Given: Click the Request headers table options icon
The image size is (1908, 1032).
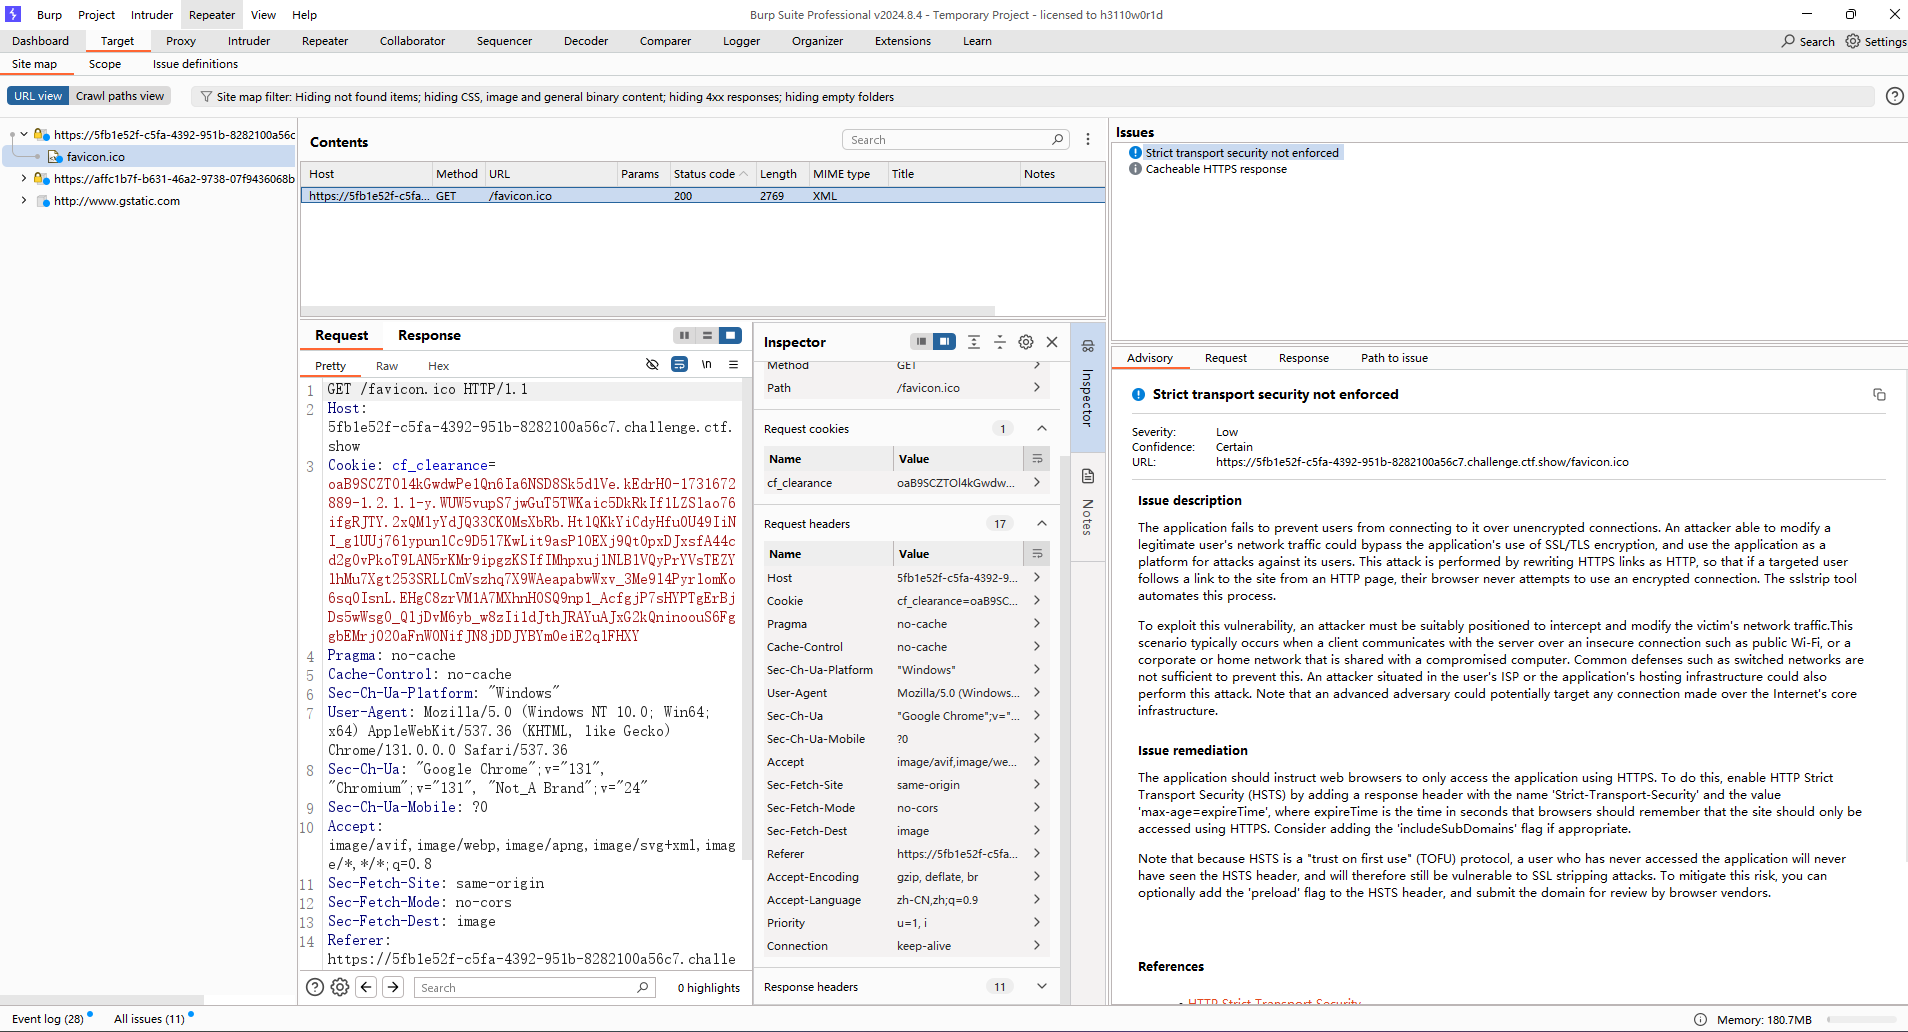Looking at the screenshot, I should click(1037, 554).
